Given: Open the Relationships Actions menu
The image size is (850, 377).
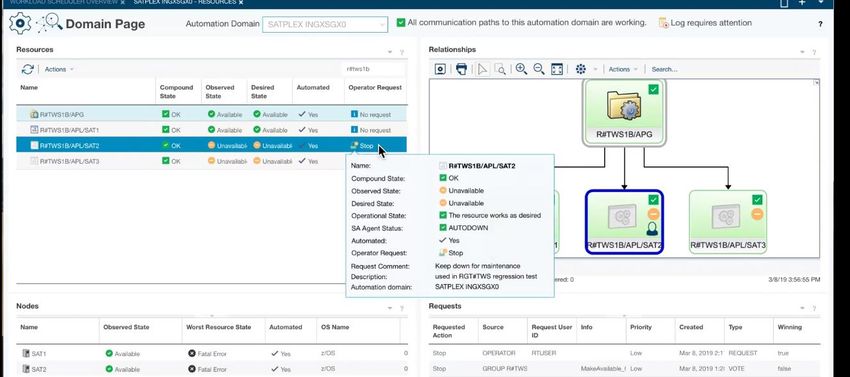Looking at the screenshot, I should (623, 69).
